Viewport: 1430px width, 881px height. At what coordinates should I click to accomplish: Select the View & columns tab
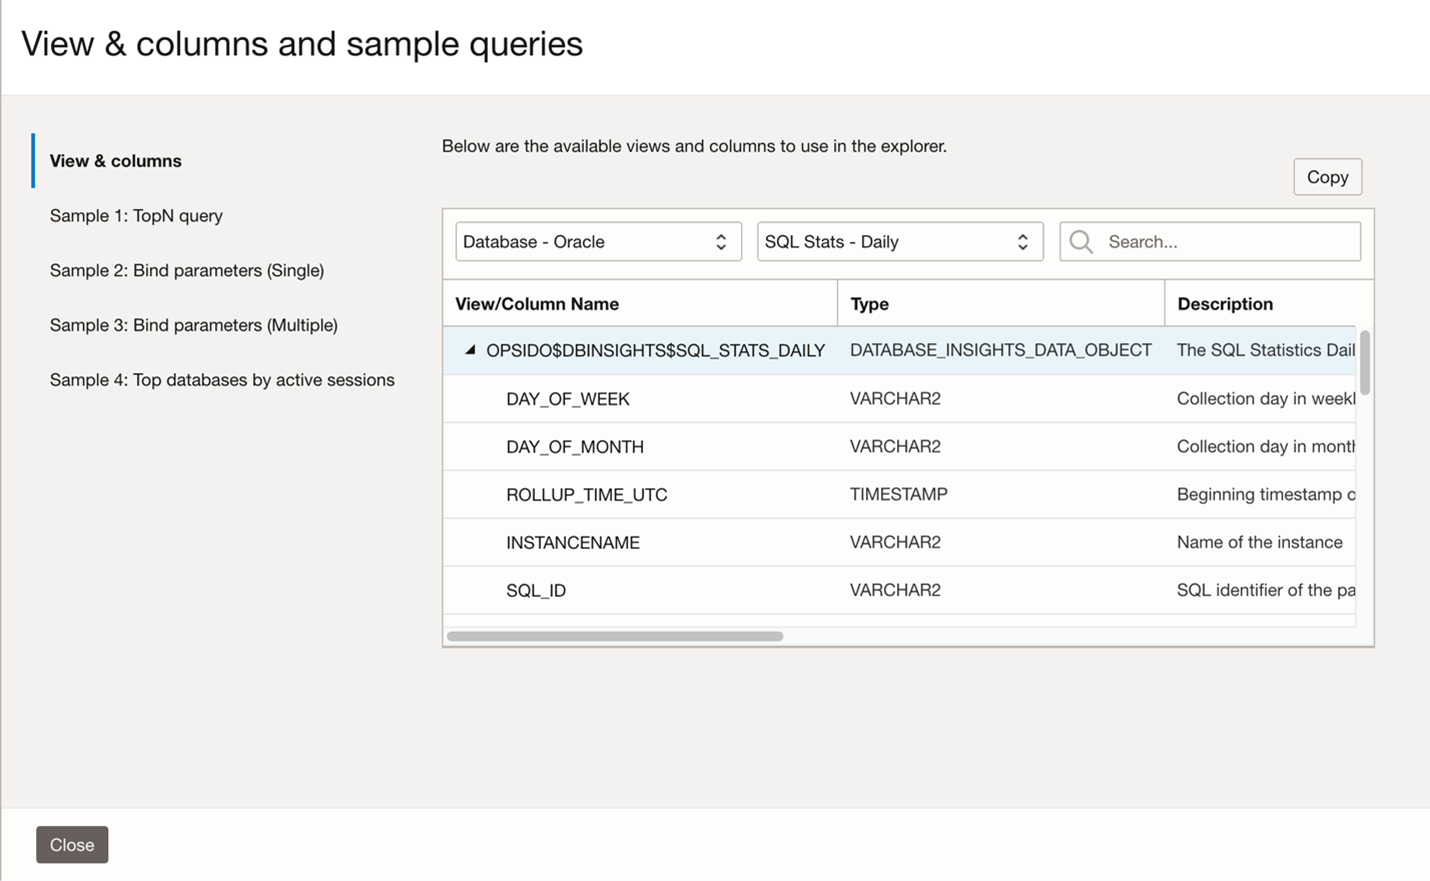tap(116, 161)
